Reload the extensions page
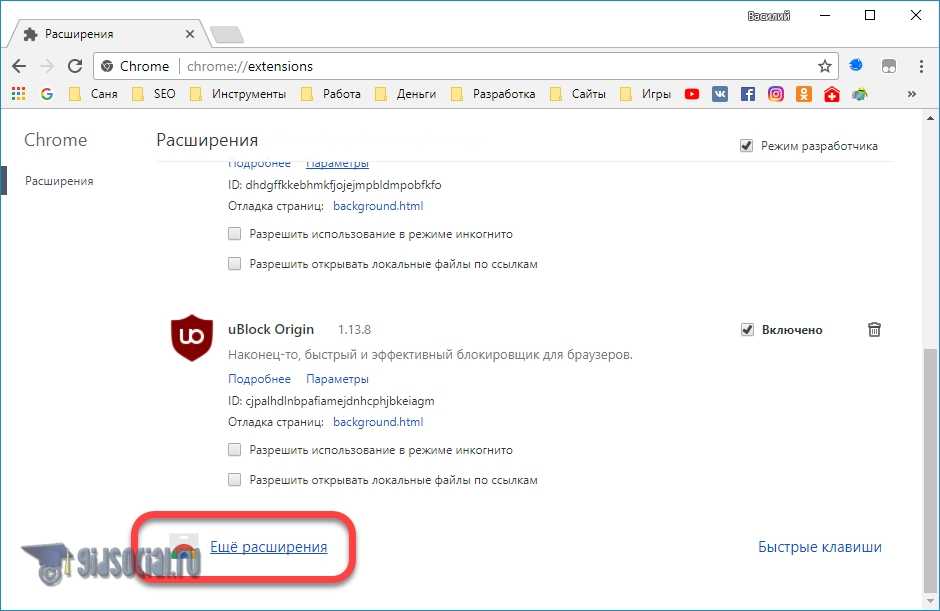Screen dimensions: 940x611 tap(75, 66)
